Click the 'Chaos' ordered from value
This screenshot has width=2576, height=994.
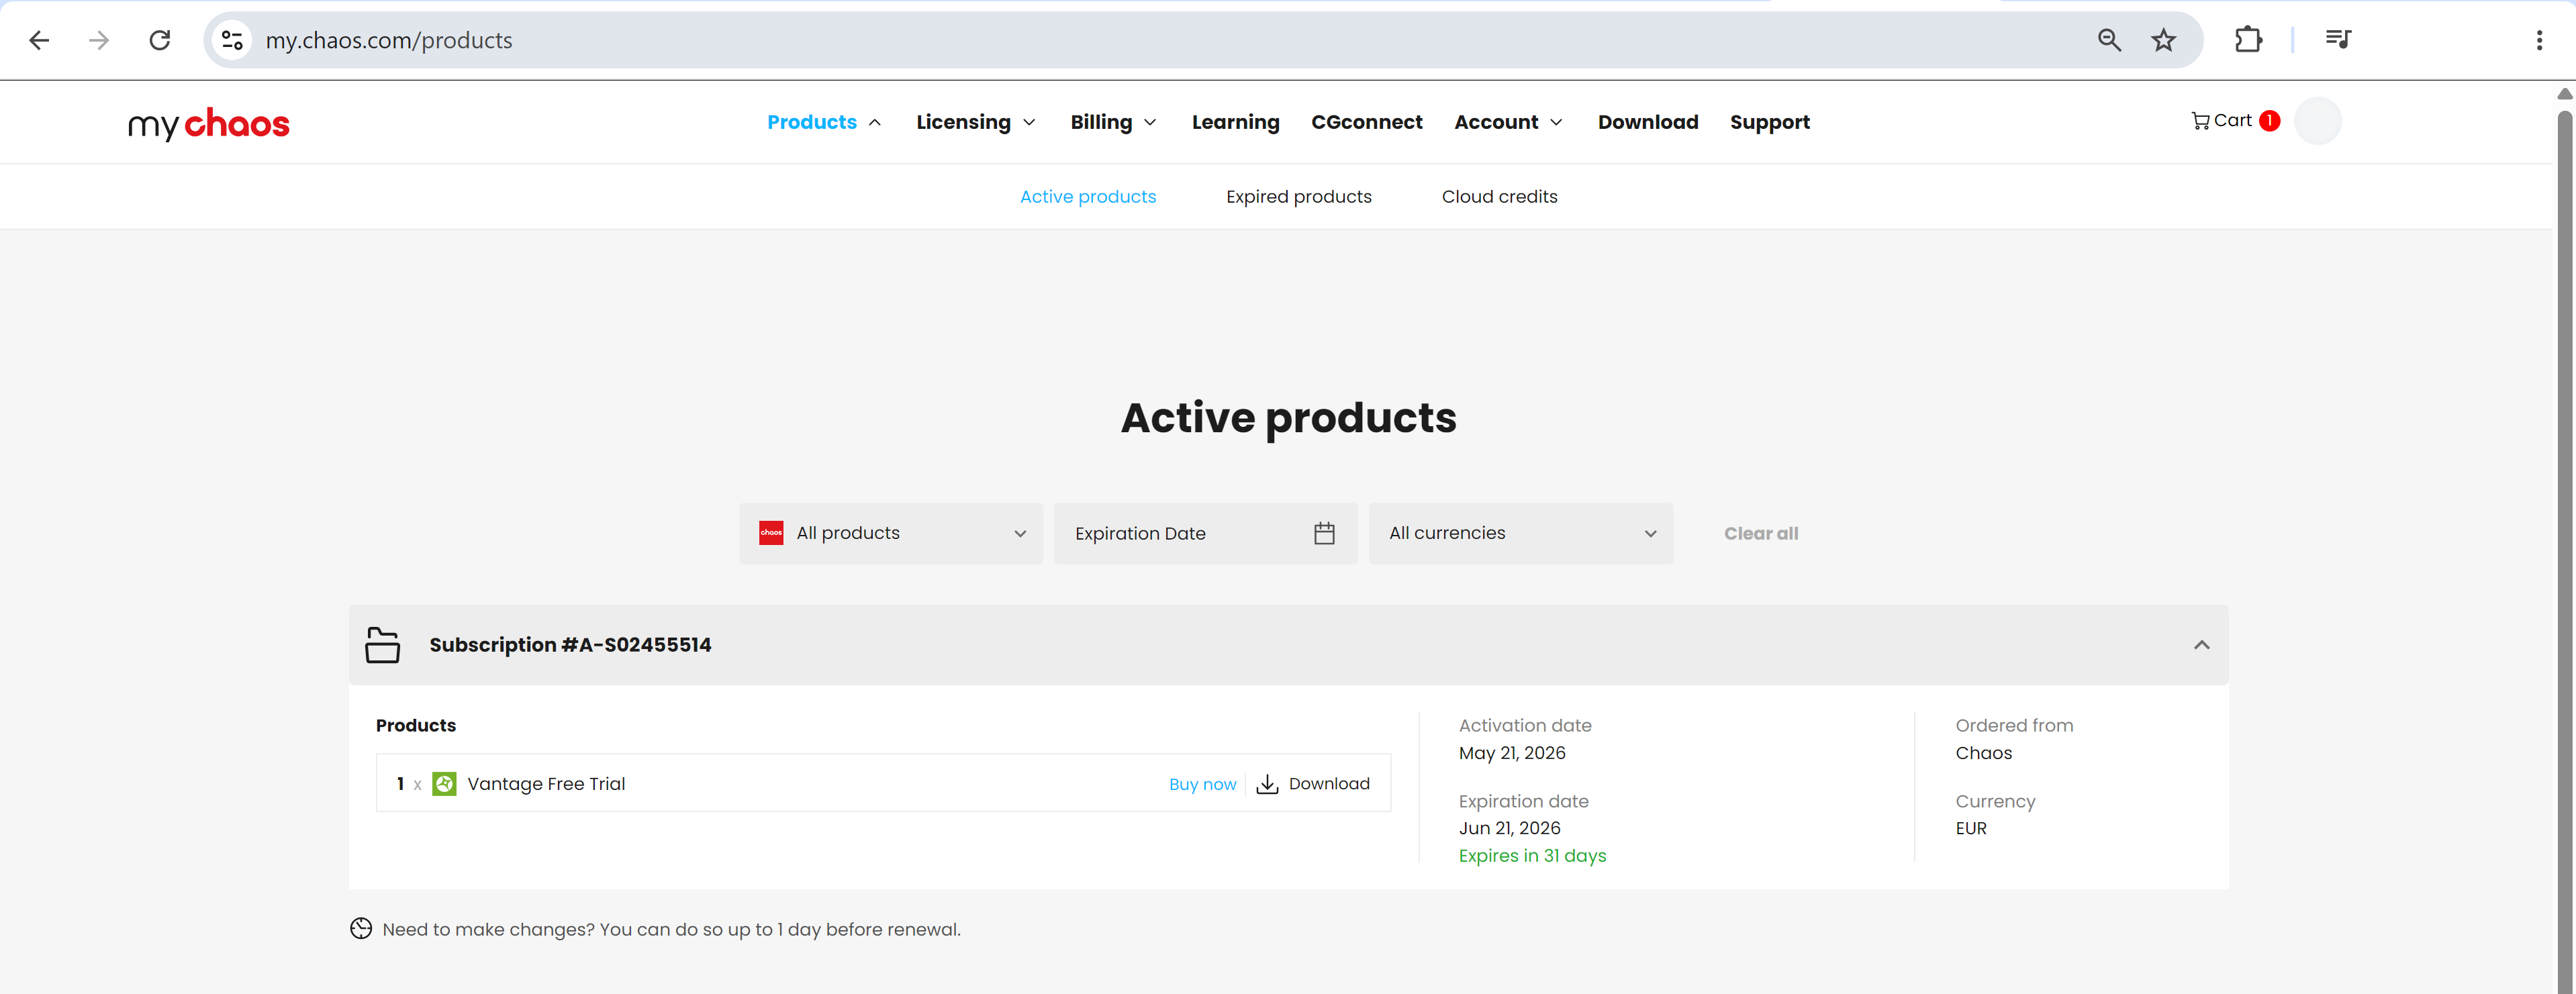click(x=1983, y=753)
